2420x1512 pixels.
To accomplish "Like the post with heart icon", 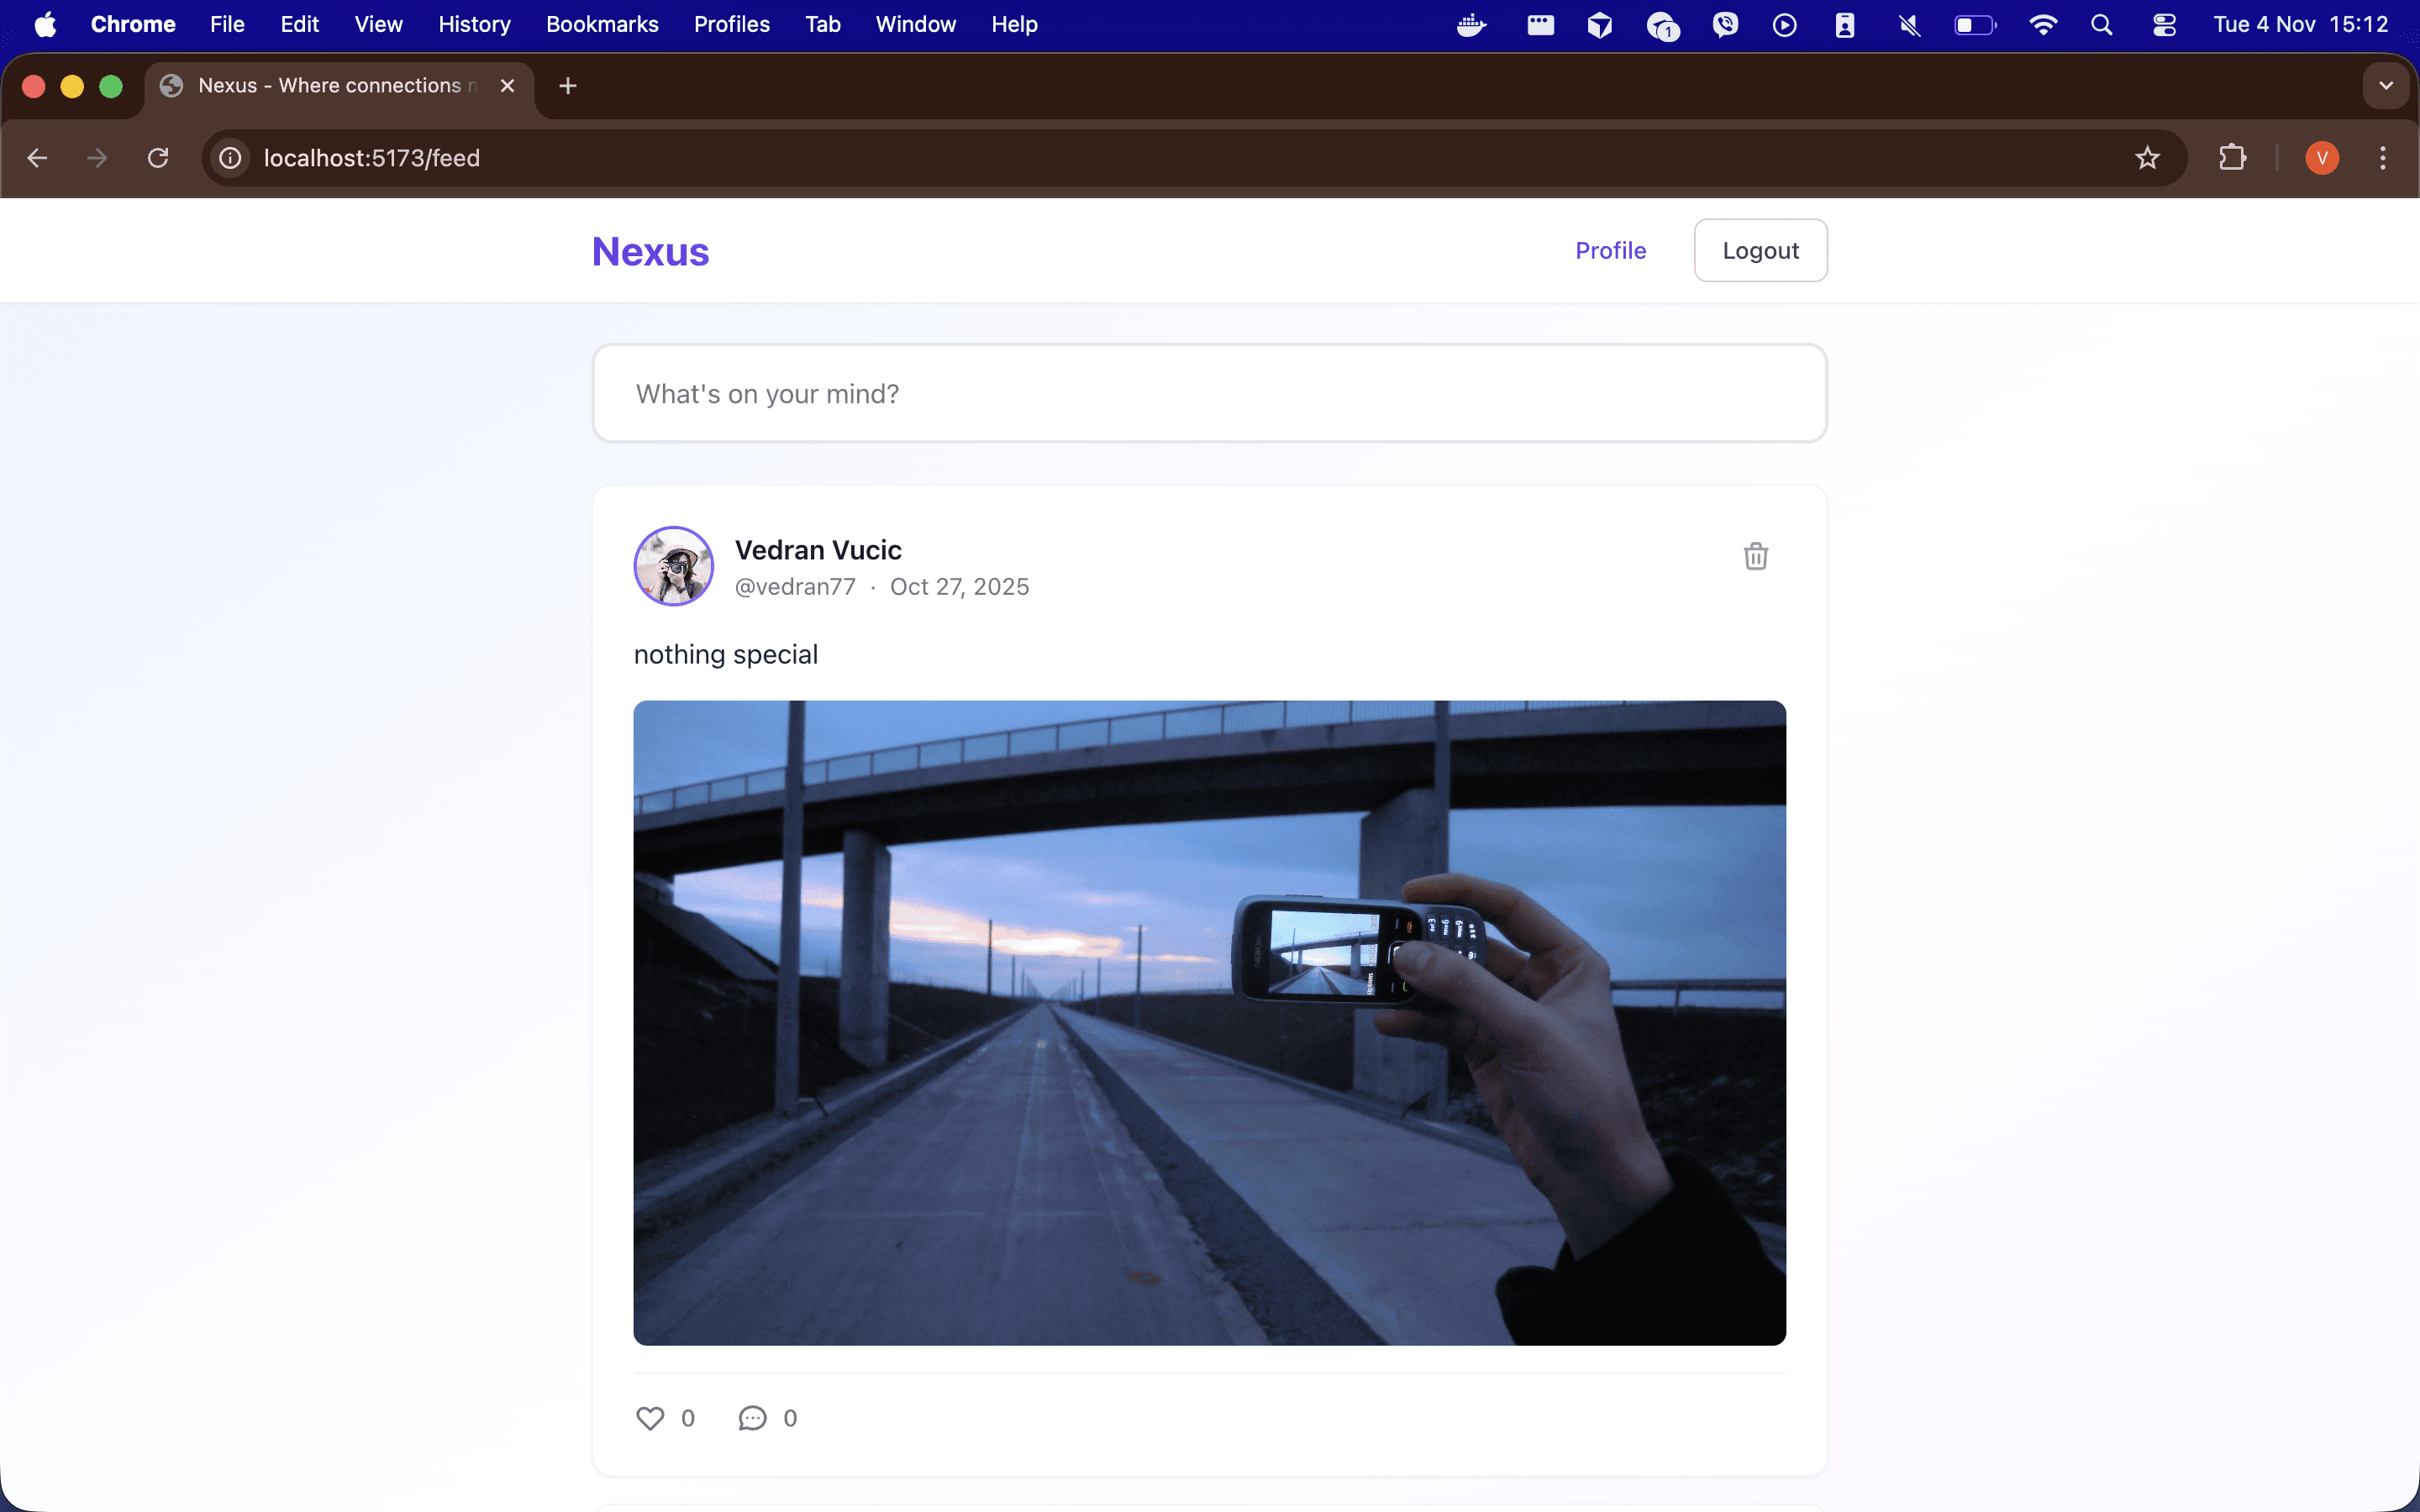I will click(x=650, y=1418).
